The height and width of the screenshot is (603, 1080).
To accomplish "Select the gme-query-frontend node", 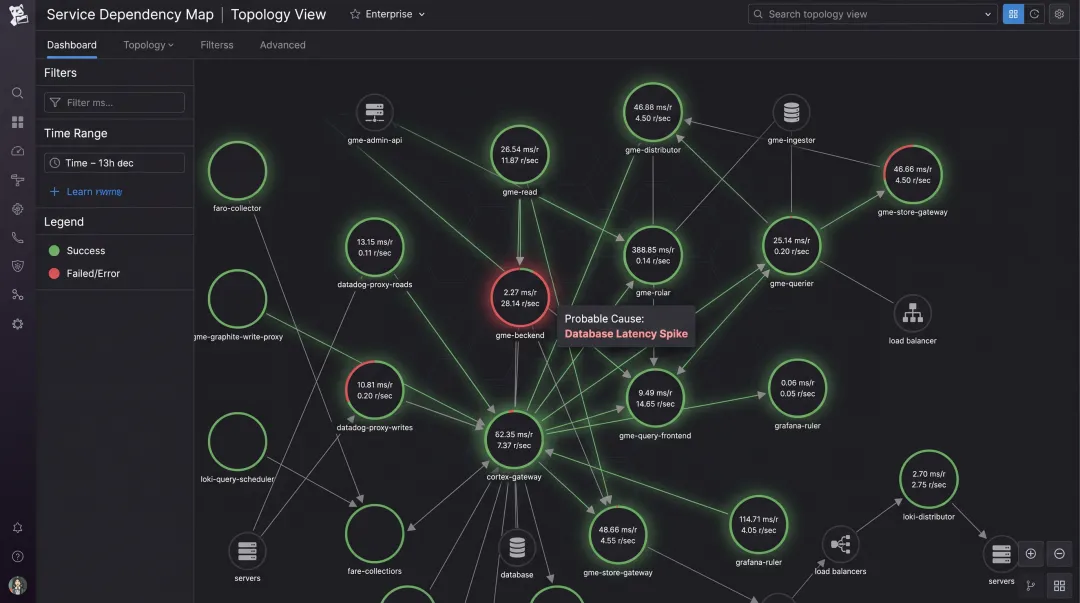I will coord(655,398).
